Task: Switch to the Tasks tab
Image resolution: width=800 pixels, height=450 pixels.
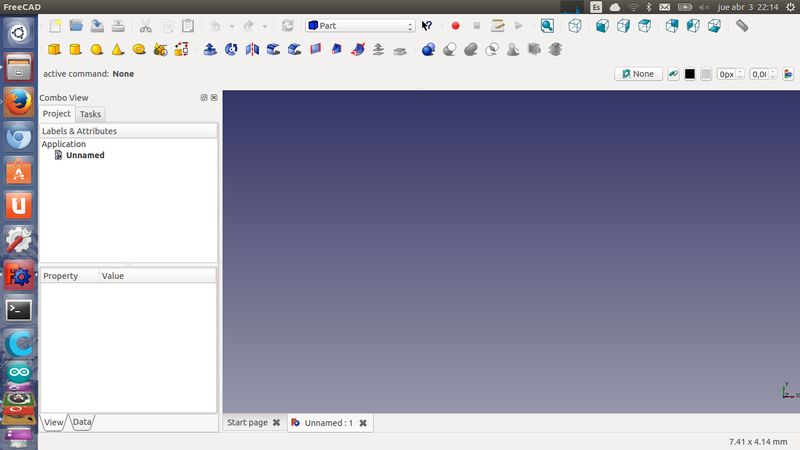Action: click(90, 114)
